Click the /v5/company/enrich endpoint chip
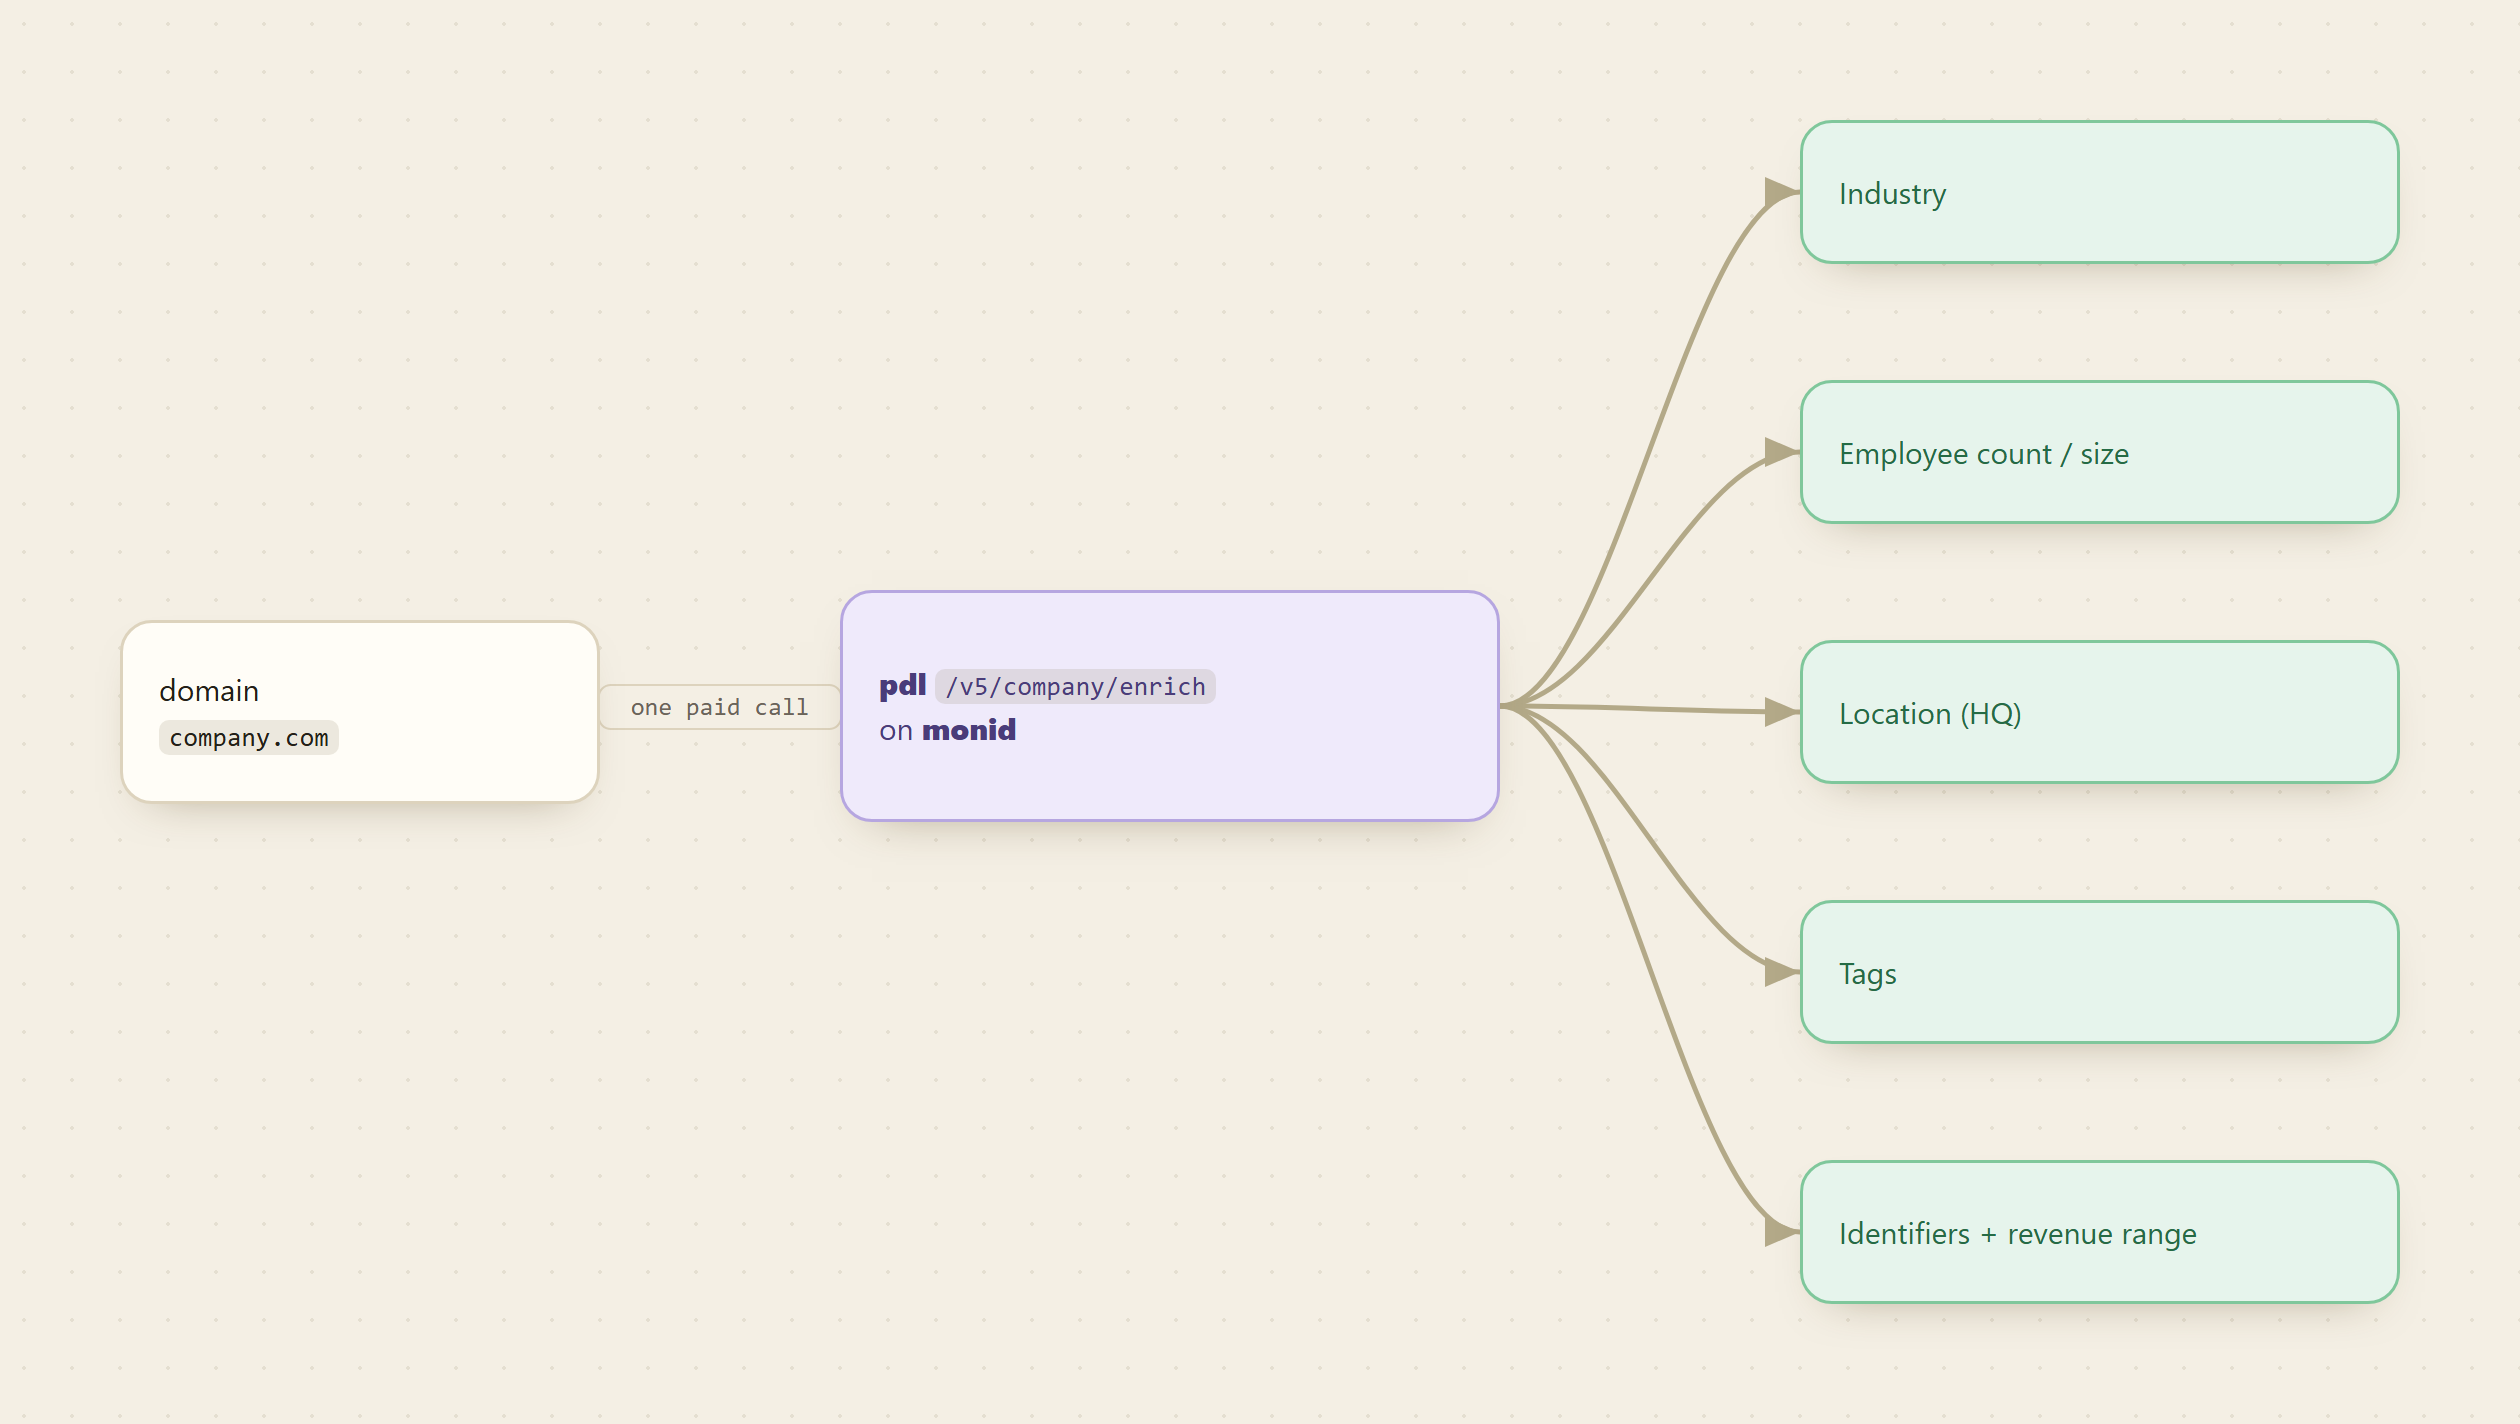The width and height of the screenshot is (2520, 1424). click(x=1076, y=687)
